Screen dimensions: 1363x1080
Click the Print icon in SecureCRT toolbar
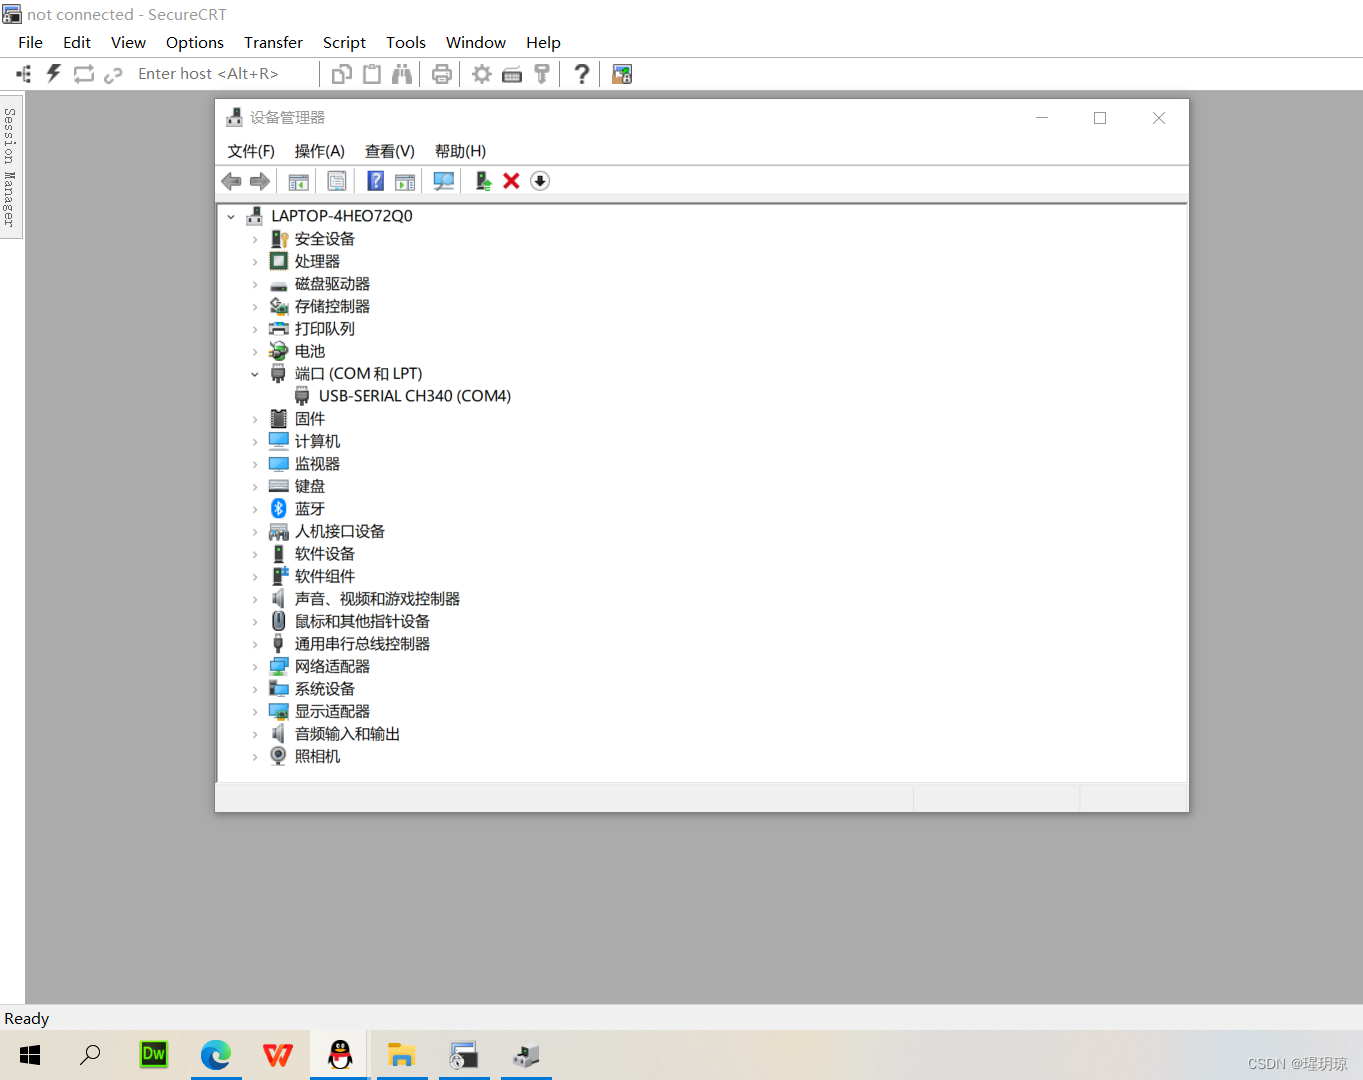tap(442, 74)
